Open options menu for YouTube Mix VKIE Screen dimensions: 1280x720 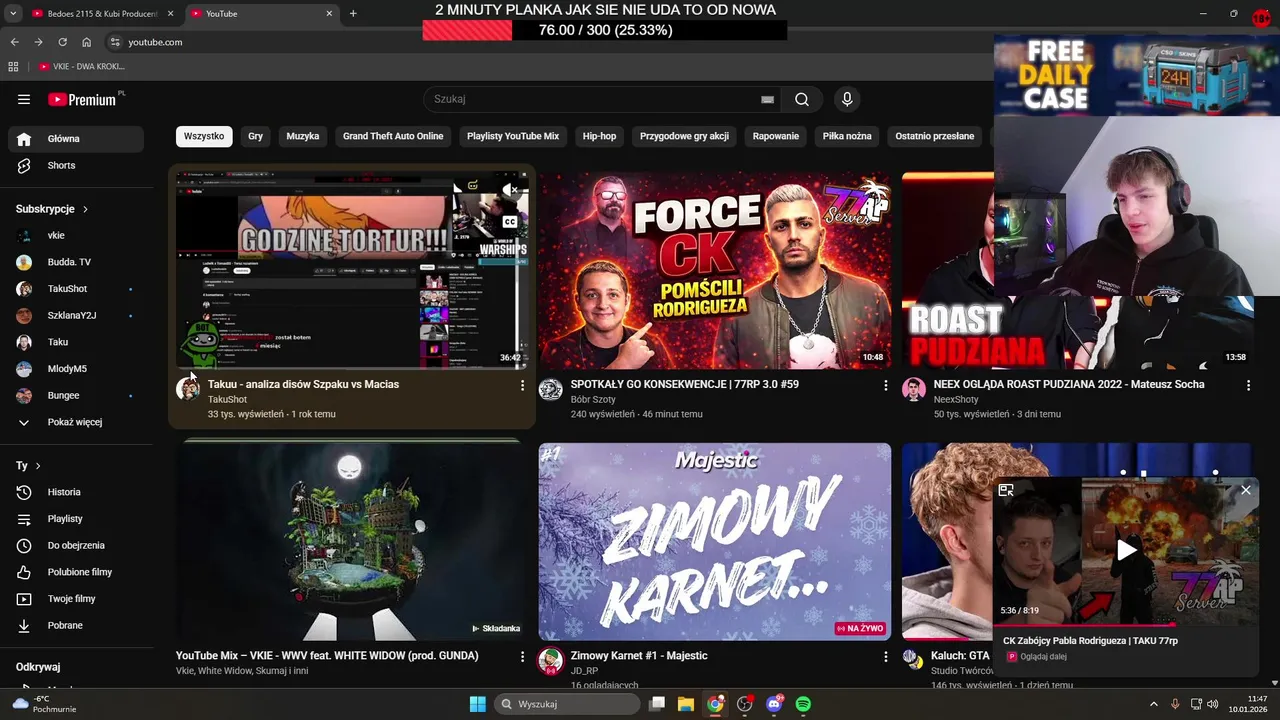click(522, 657)
